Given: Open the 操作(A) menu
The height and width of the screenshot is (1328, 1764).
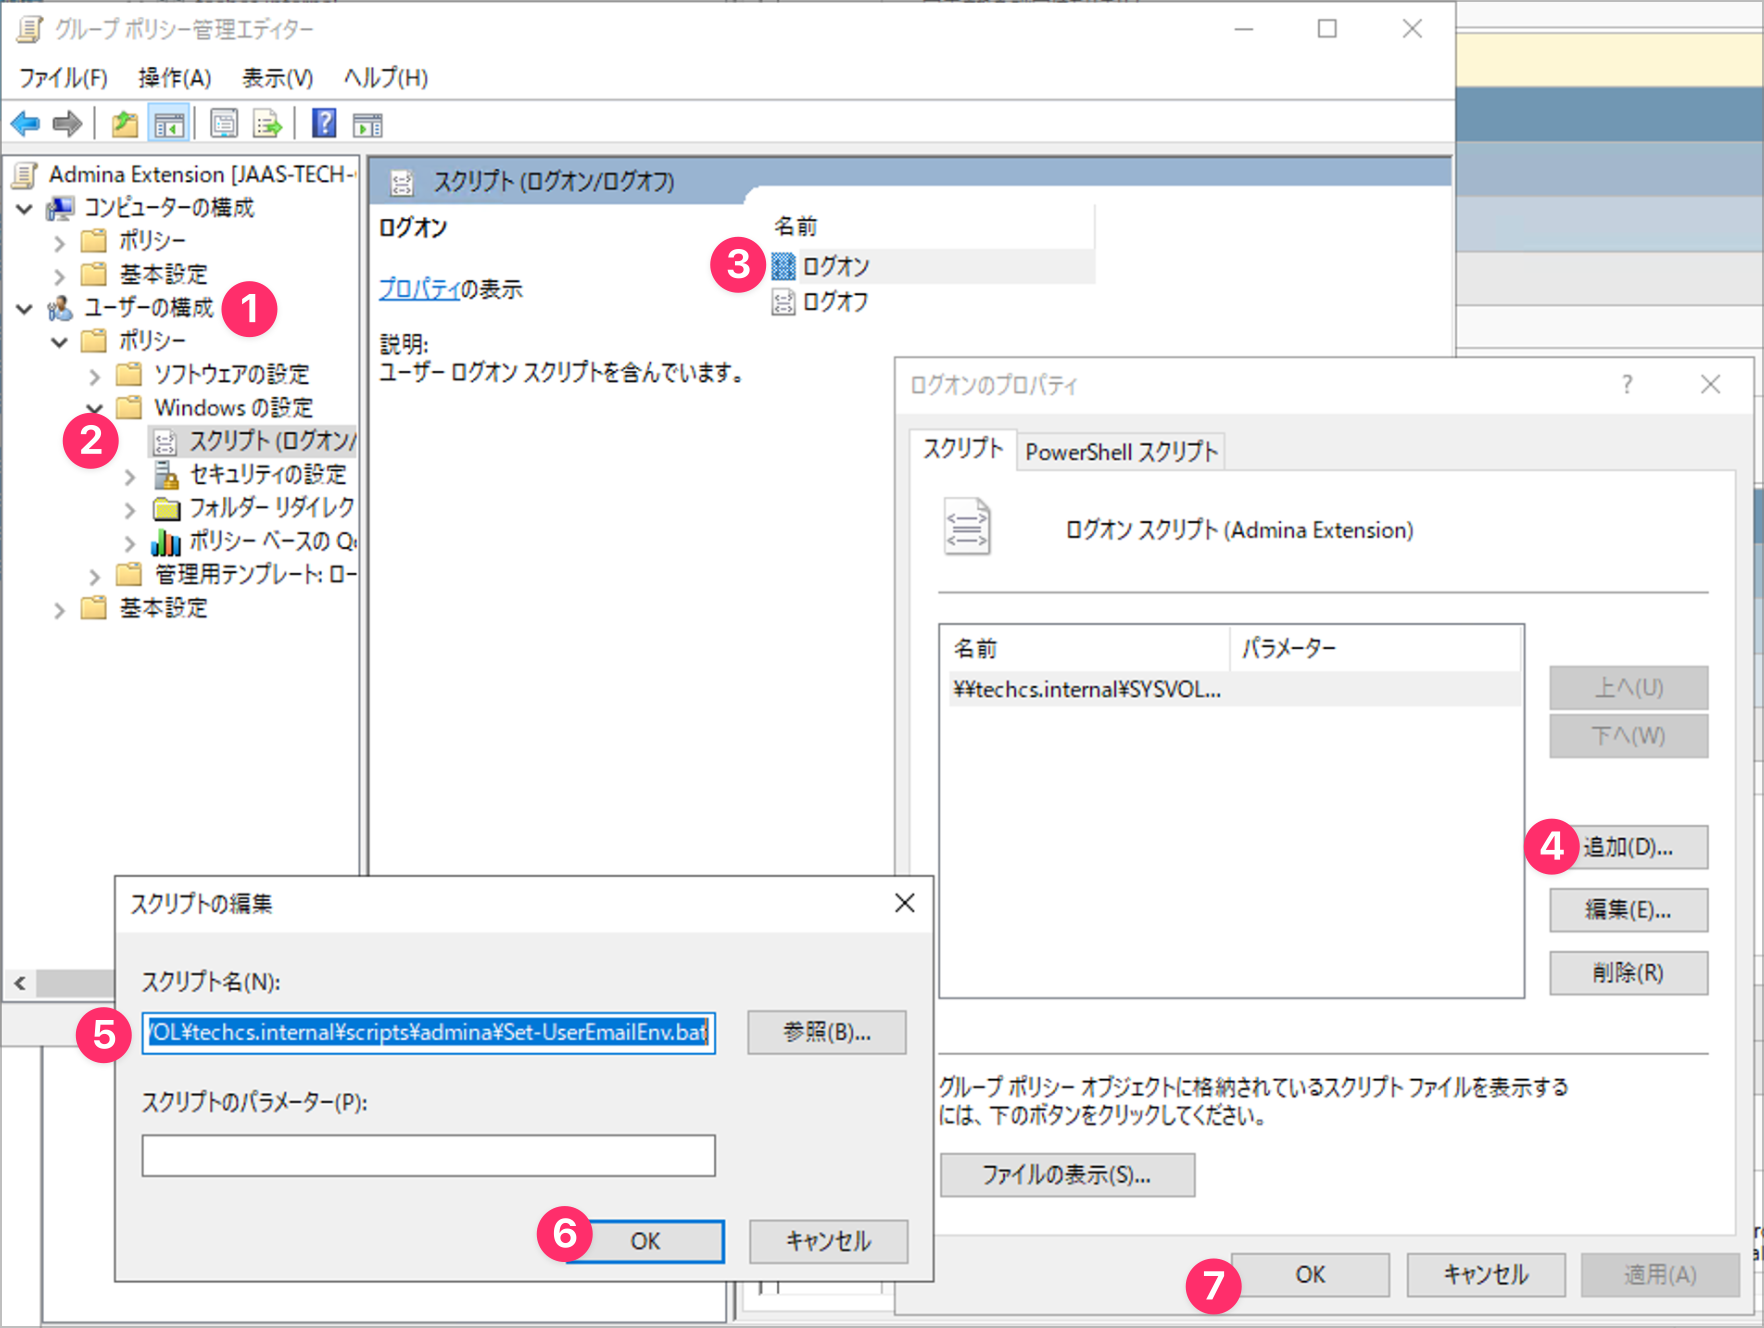Looking at the screenshot, I should pos(175,78).
